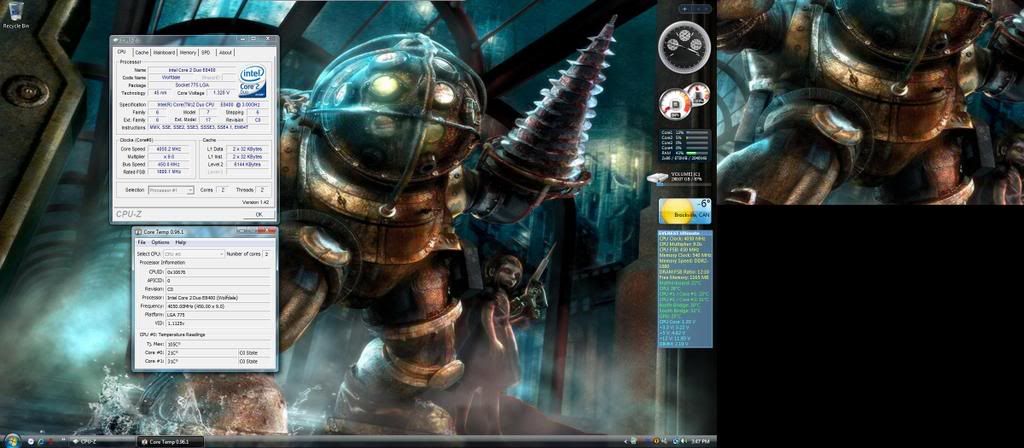Click the Windows Start orb
The width and height of the screenshot is (1024, 448).
point(12,441)
